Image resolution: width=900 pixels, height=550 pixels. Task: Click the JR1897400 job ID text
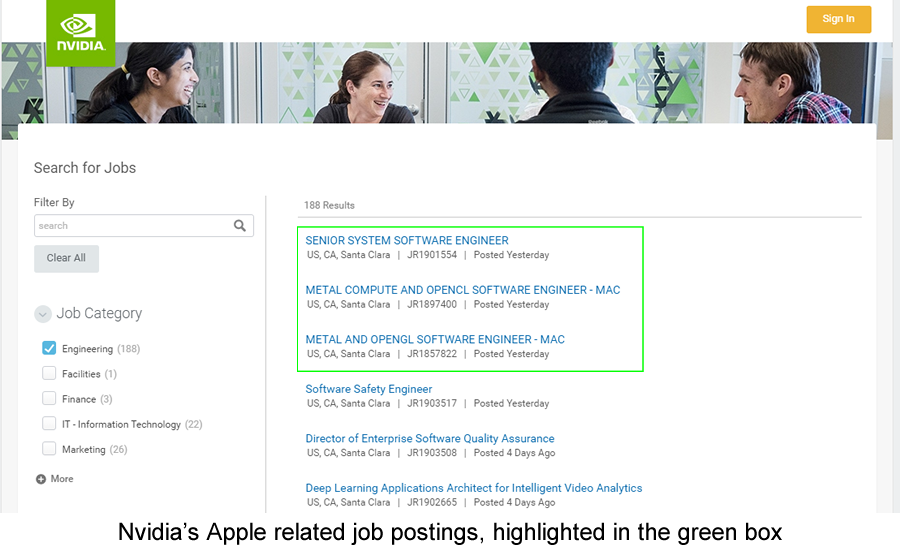point(432,304)
